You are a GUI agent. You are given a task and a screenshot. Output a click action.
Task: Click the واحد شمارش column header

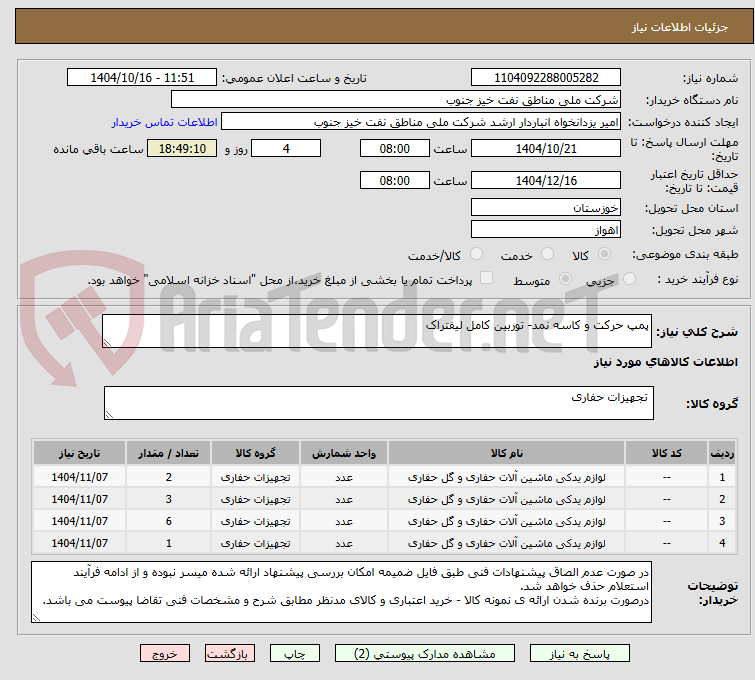click(x=344, y=453)
